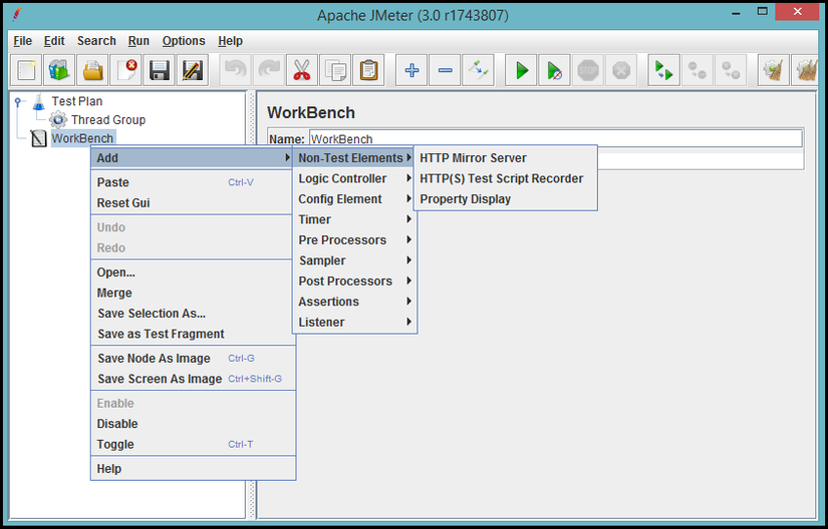Click the Collapse All minus icon
This screenshot has width=828, height=529.
445,70
